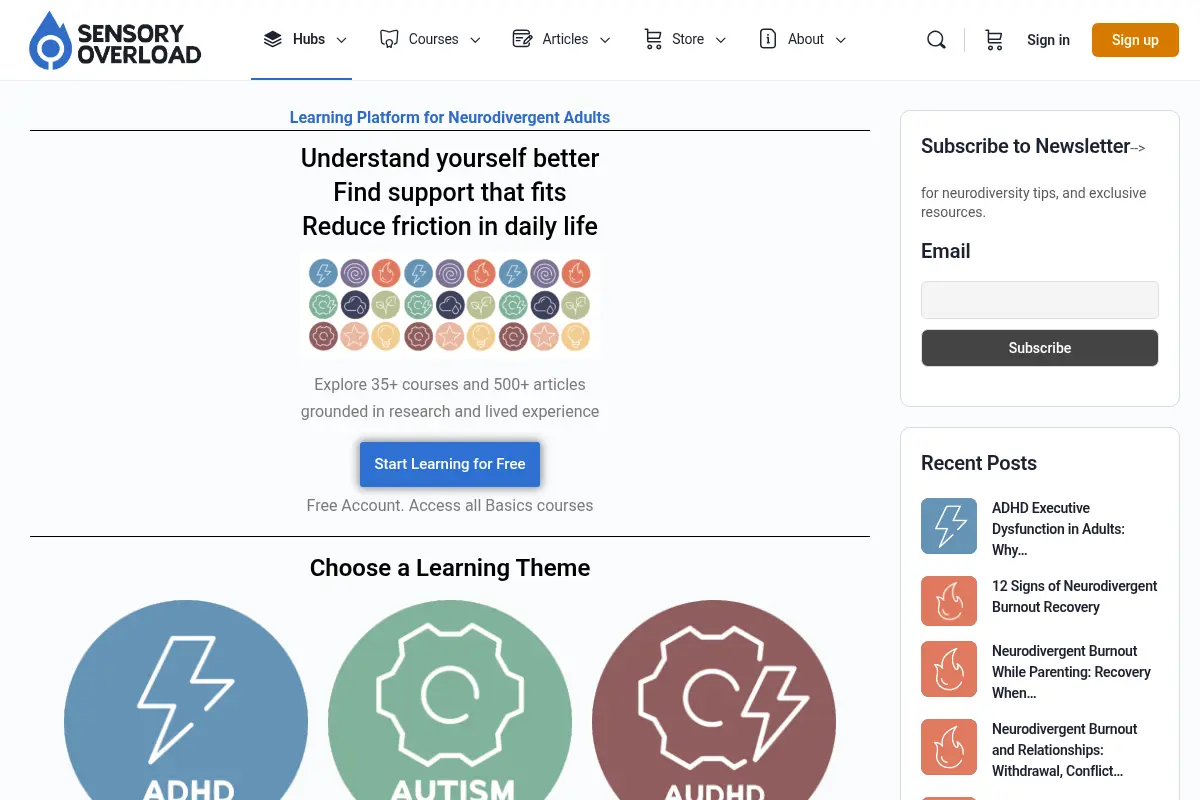The image size is (1200, 800).
Task: Select the AuDHD theme circle
Action: click(x=714, y=700)
